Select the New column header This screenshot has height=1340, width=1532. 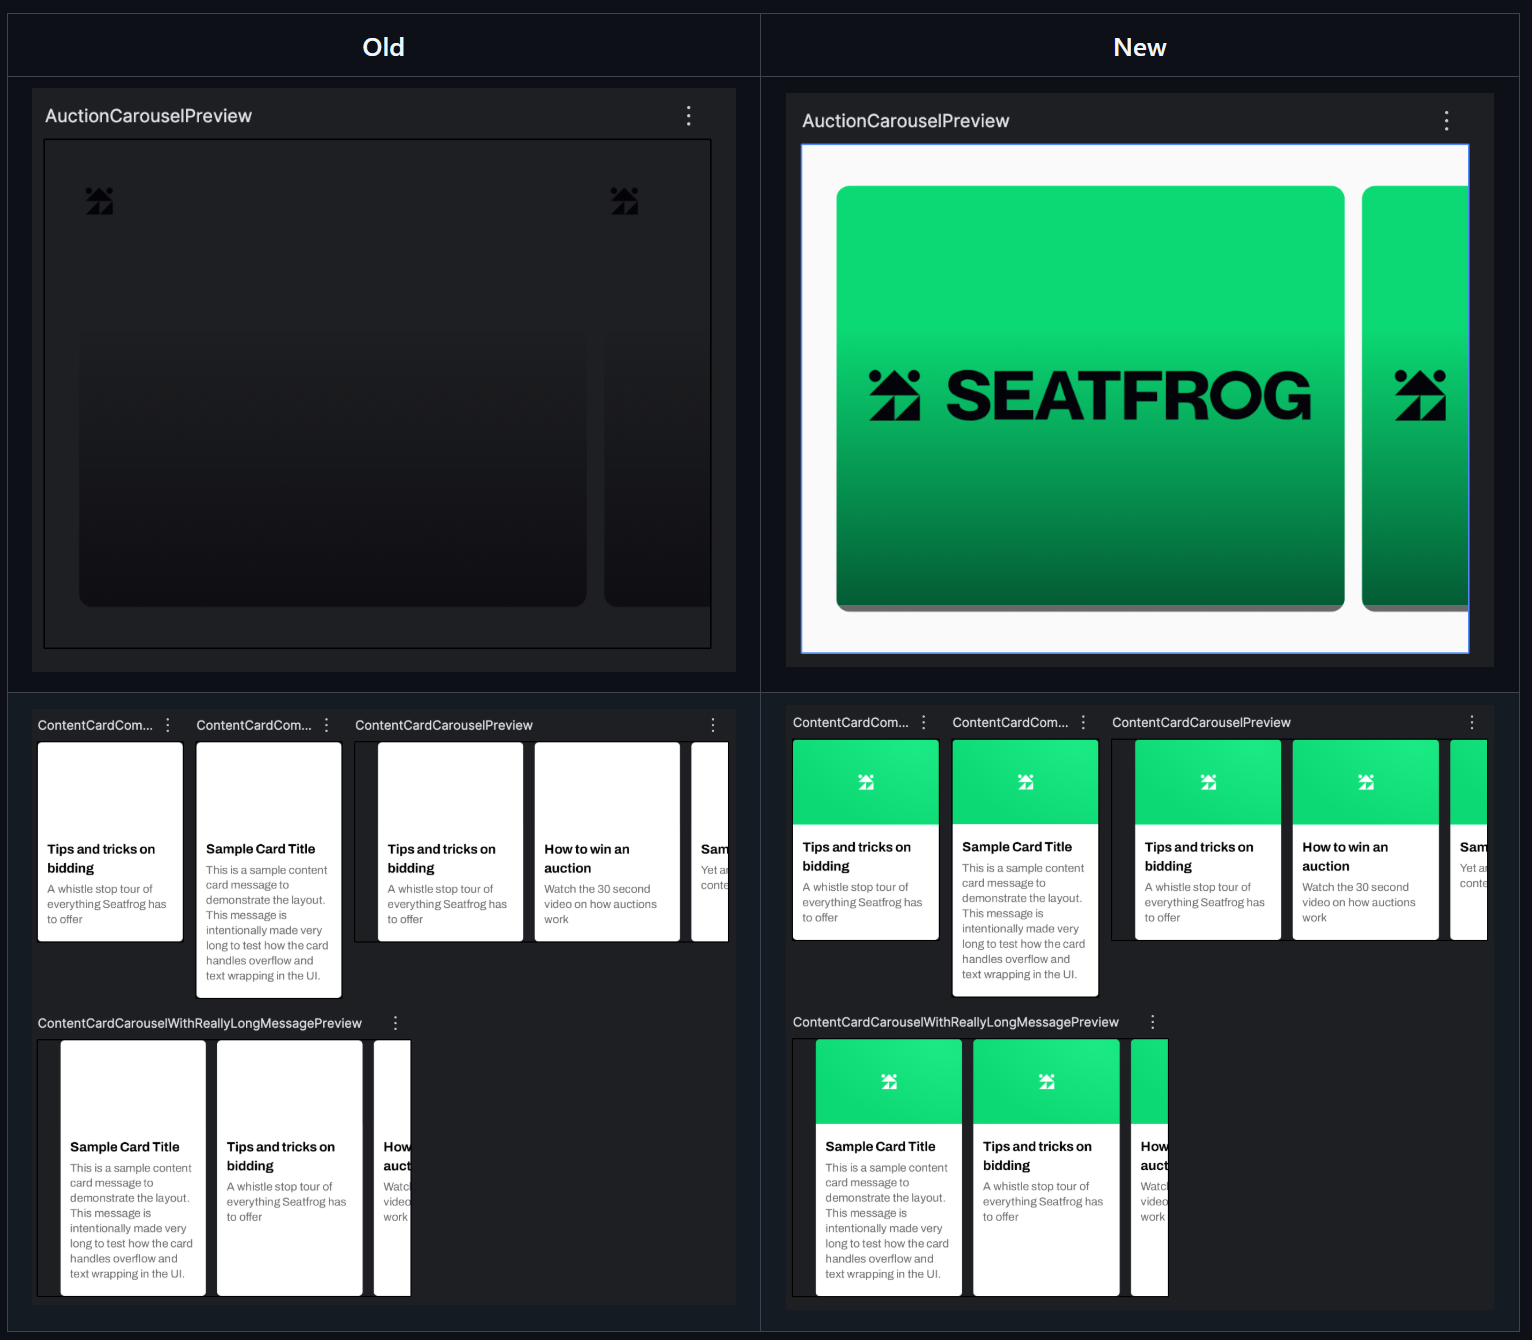[x=1139, y=47]
